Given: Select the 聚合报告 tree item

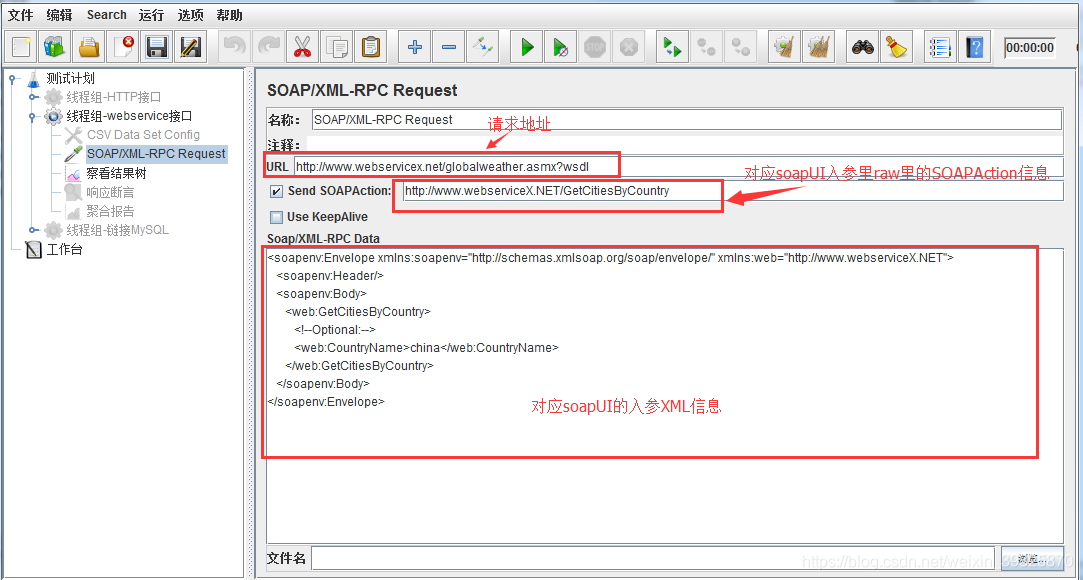Looking at the screenshot, I should 111,211.
